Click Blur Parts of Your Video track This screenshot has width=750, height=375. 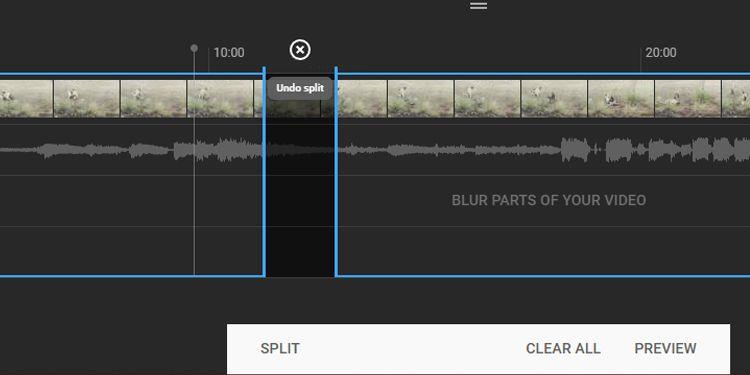click(x=549, y=200)
